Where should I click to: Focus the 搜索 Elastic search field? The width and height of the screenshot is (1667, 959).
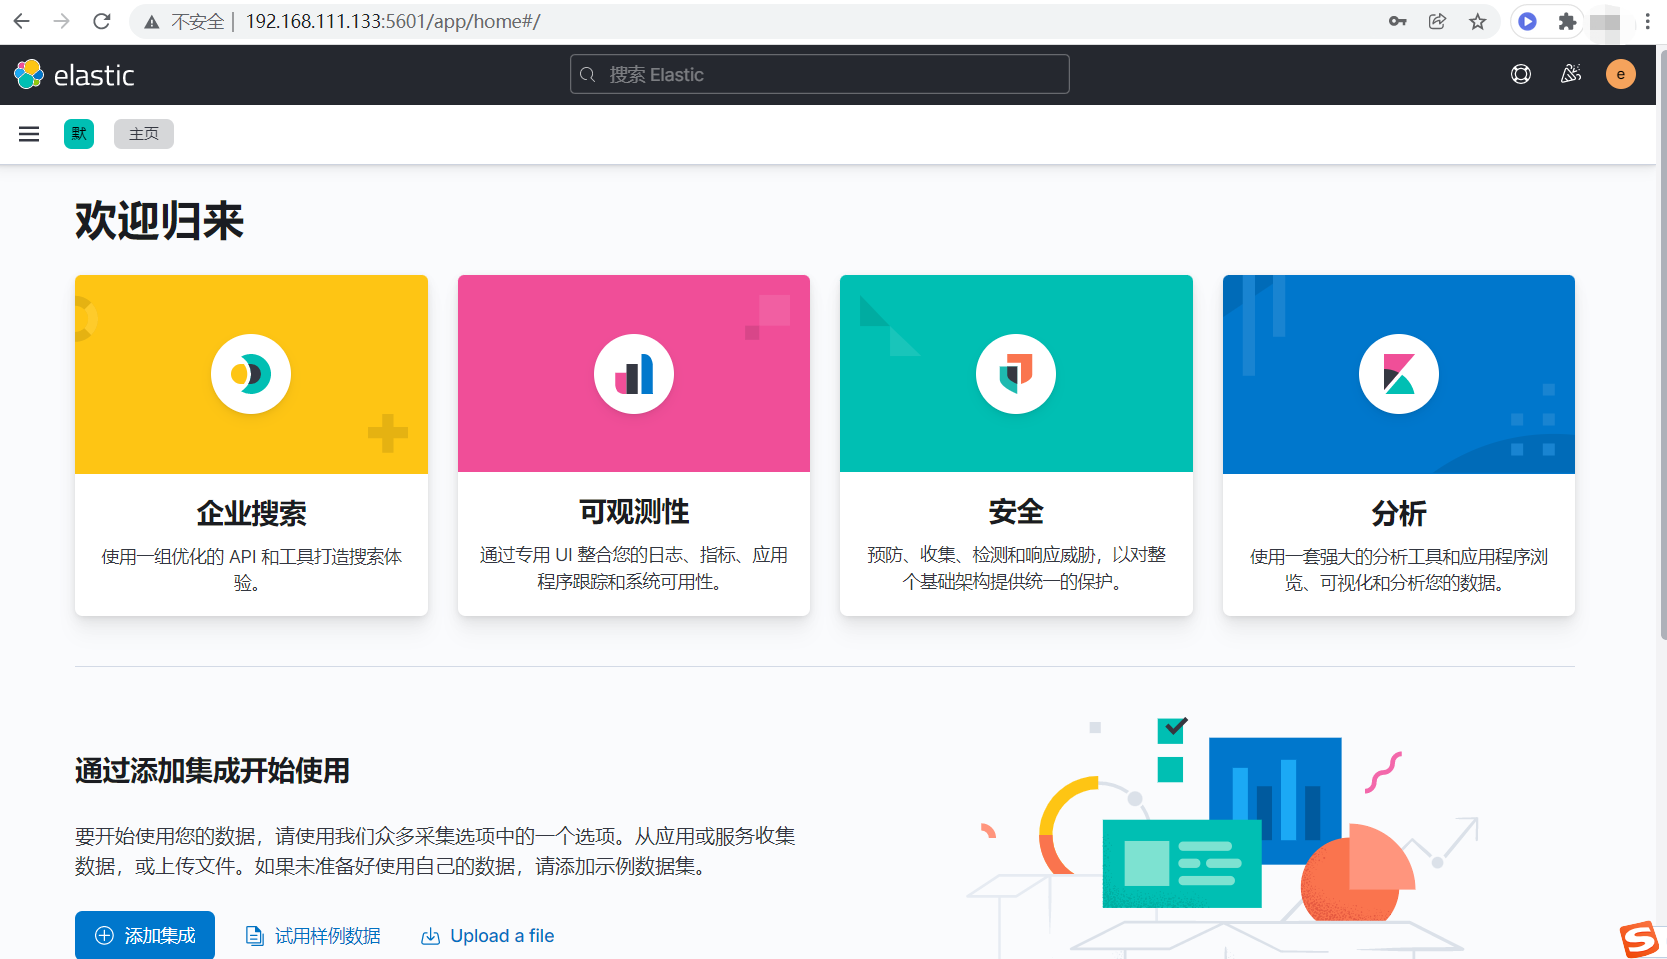pos(820,75)
